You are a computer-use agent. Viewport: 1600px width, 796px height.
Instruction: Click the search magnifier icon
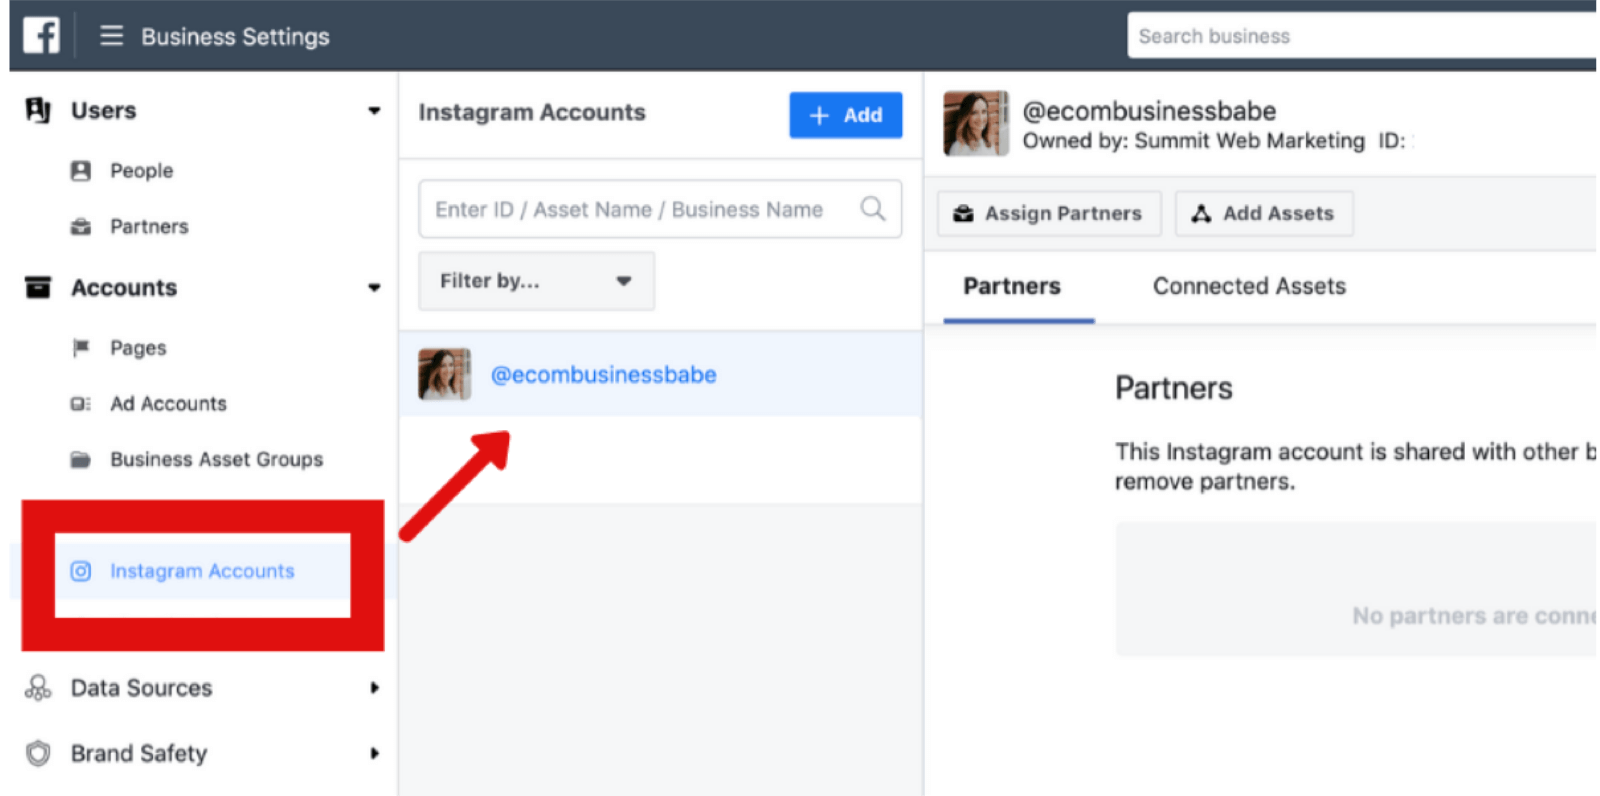(873, 208)
